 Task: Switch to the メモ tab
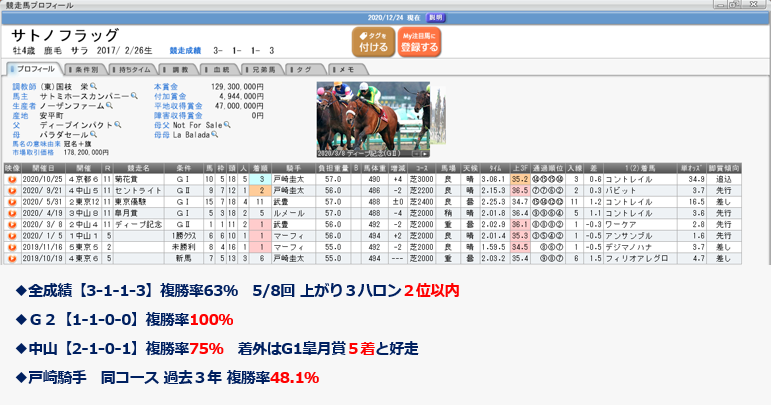click(x=343, y=69)
